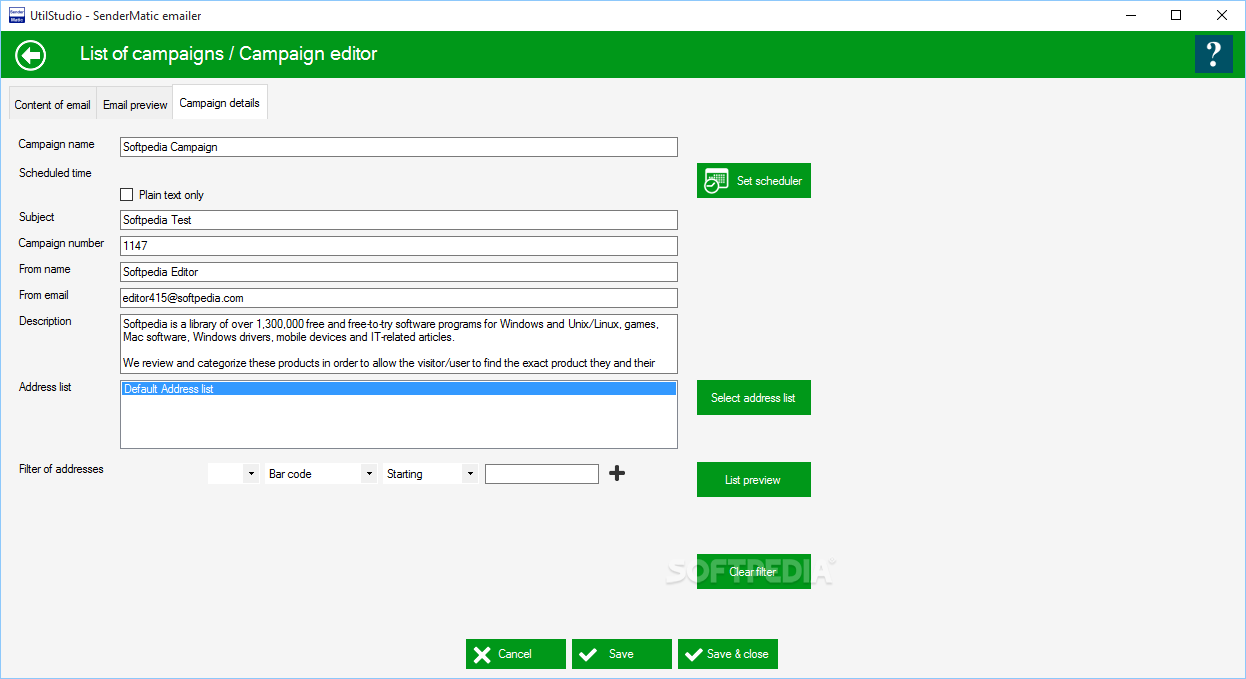Maximize the SenderMatic window
1246x679 pixels.
coord(1176,15)
